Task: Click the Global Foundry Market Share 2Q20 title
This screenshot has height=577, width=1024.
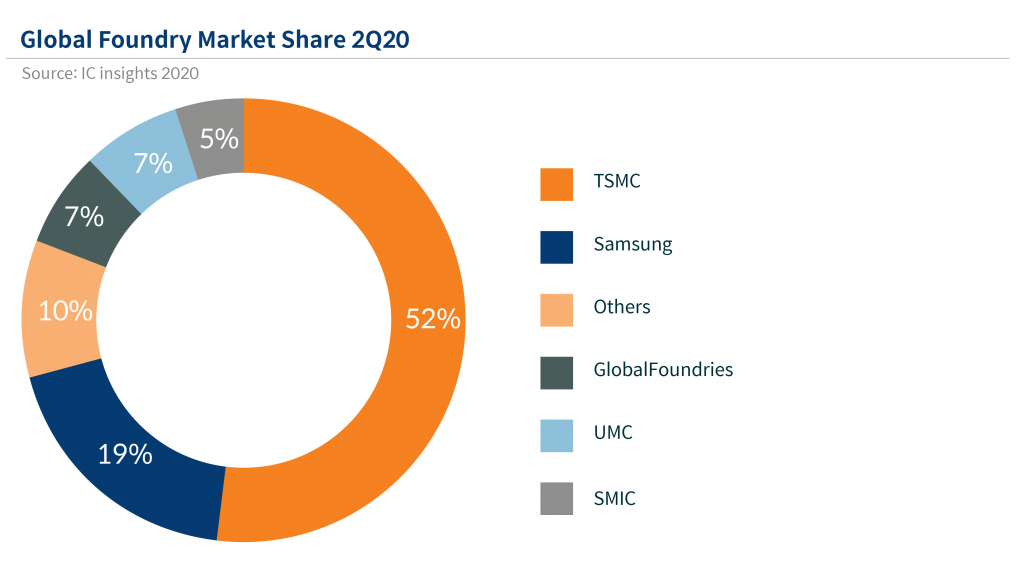Action: pos(214,39)
